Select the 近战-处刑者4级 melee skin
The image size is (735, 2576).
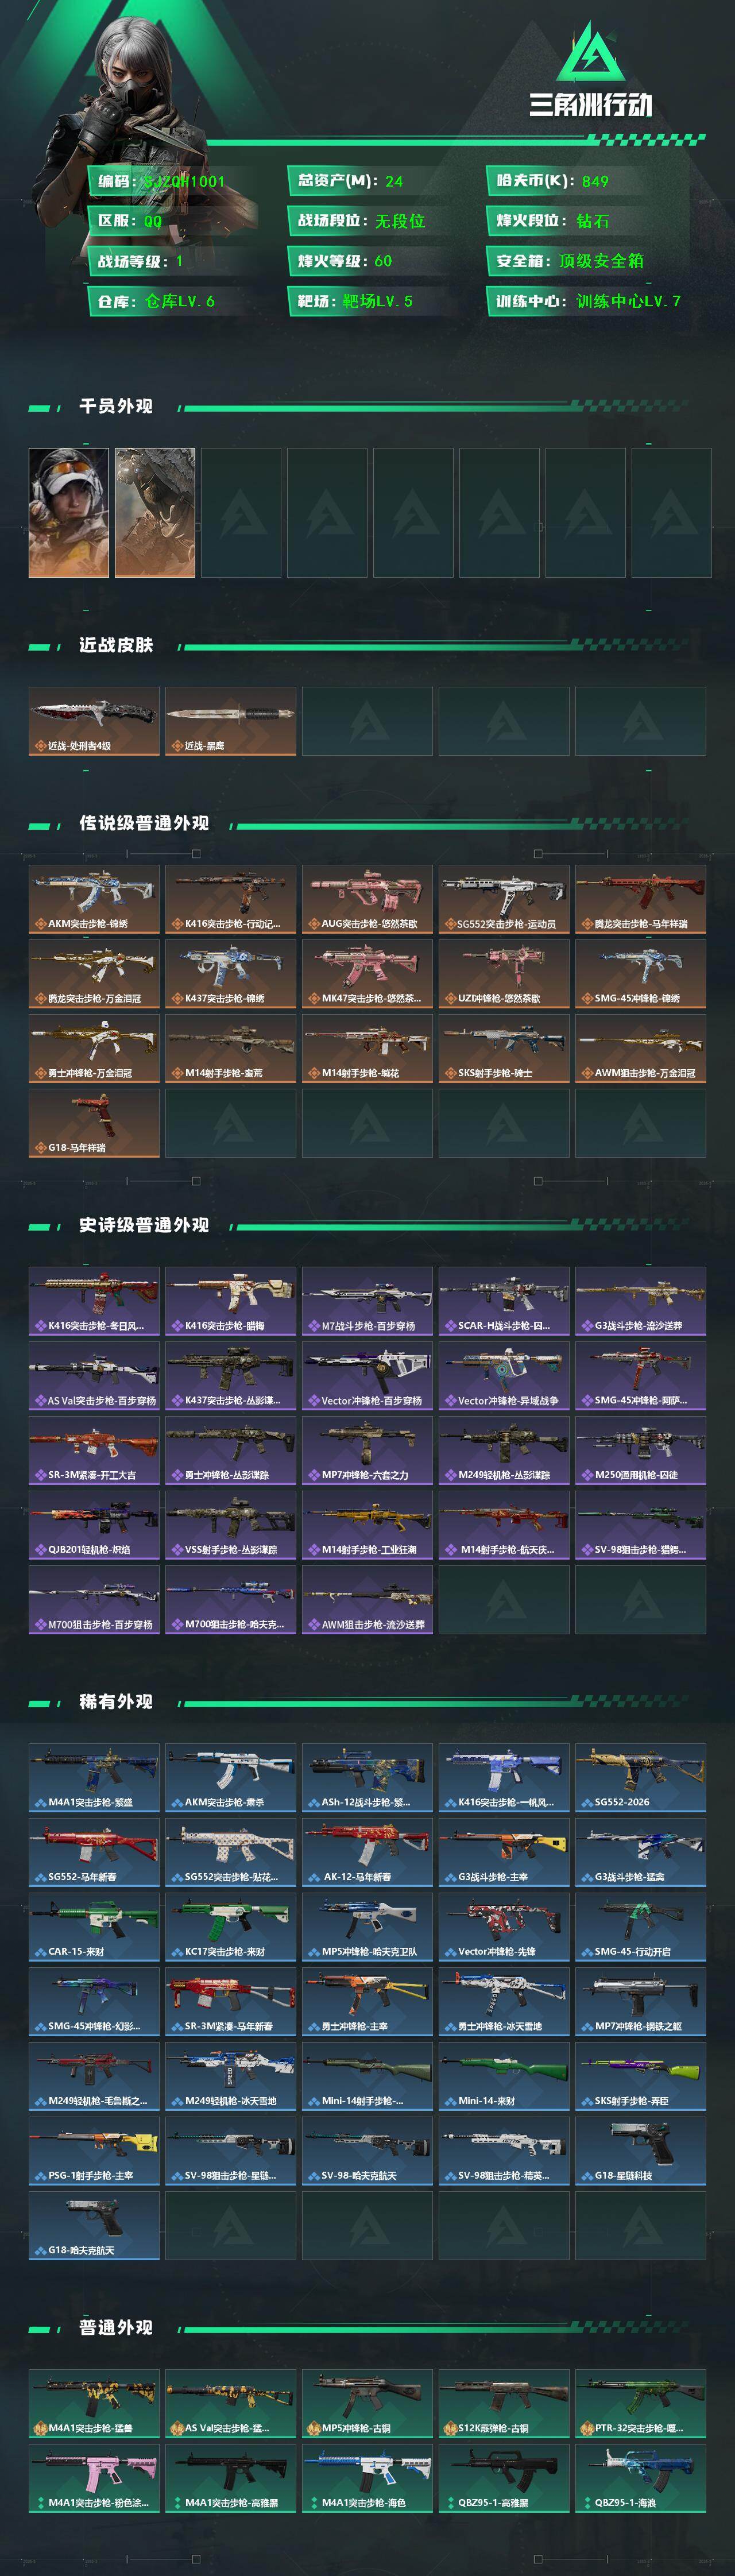point(94,721)
